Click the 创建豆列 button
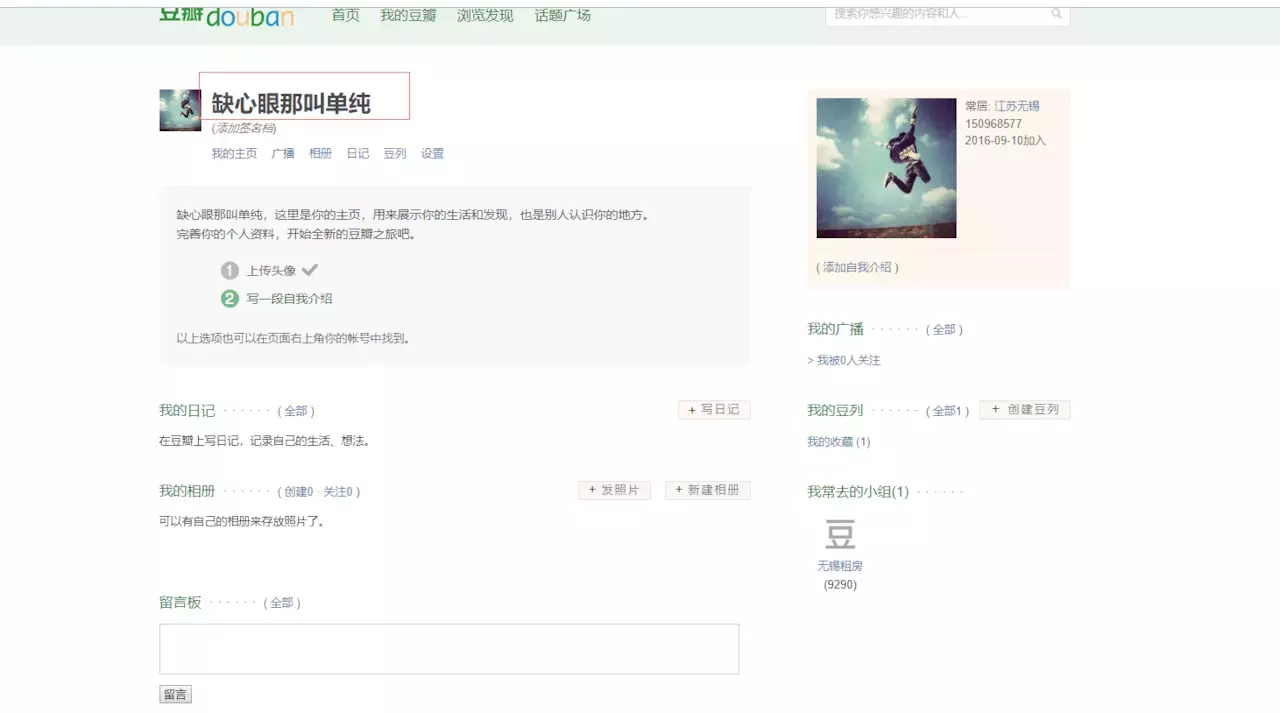 coord(1025,410)
